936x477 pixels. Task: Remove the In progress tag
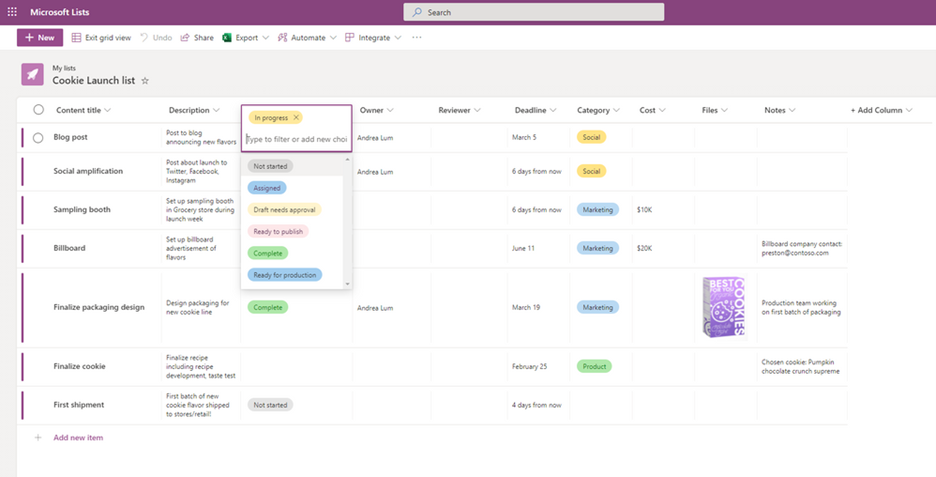(295, 118)
